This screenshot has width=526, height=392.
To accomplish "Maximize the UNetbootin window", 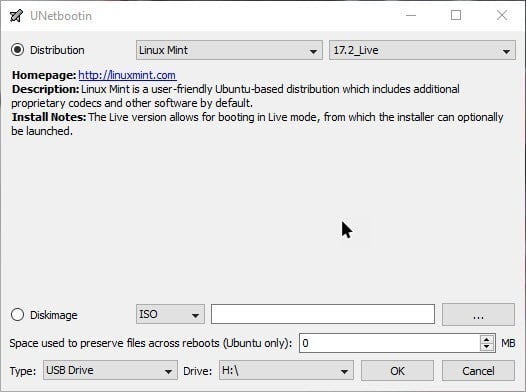I will (456, 15).
